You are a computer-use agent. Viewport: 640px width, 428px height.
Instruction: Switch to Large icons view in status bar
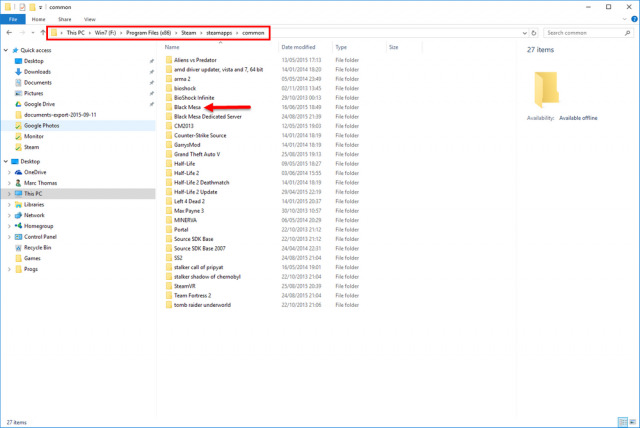coord(633,422)
